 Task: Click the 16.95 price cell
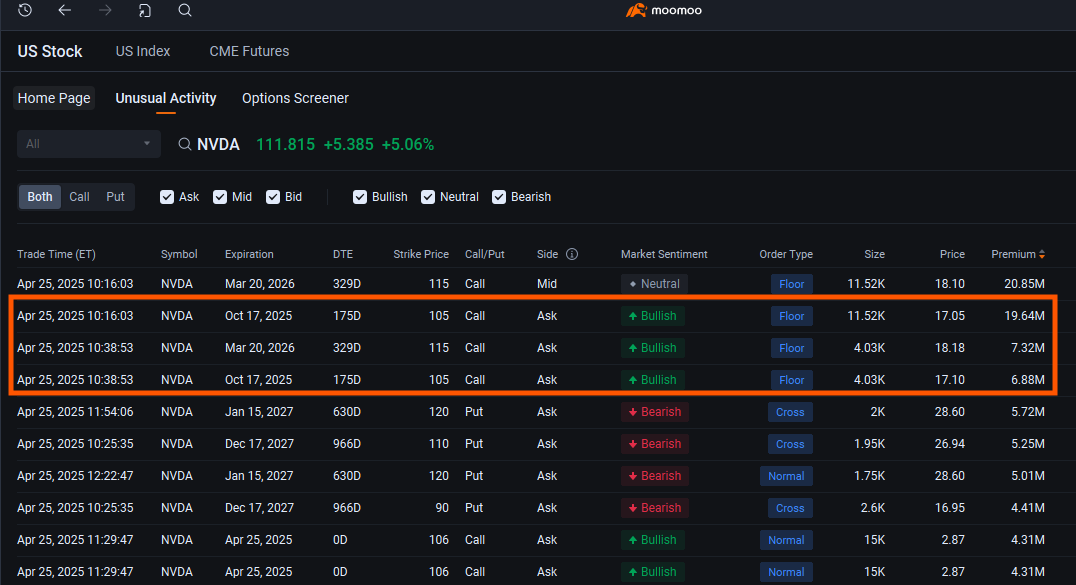point(950,508)
